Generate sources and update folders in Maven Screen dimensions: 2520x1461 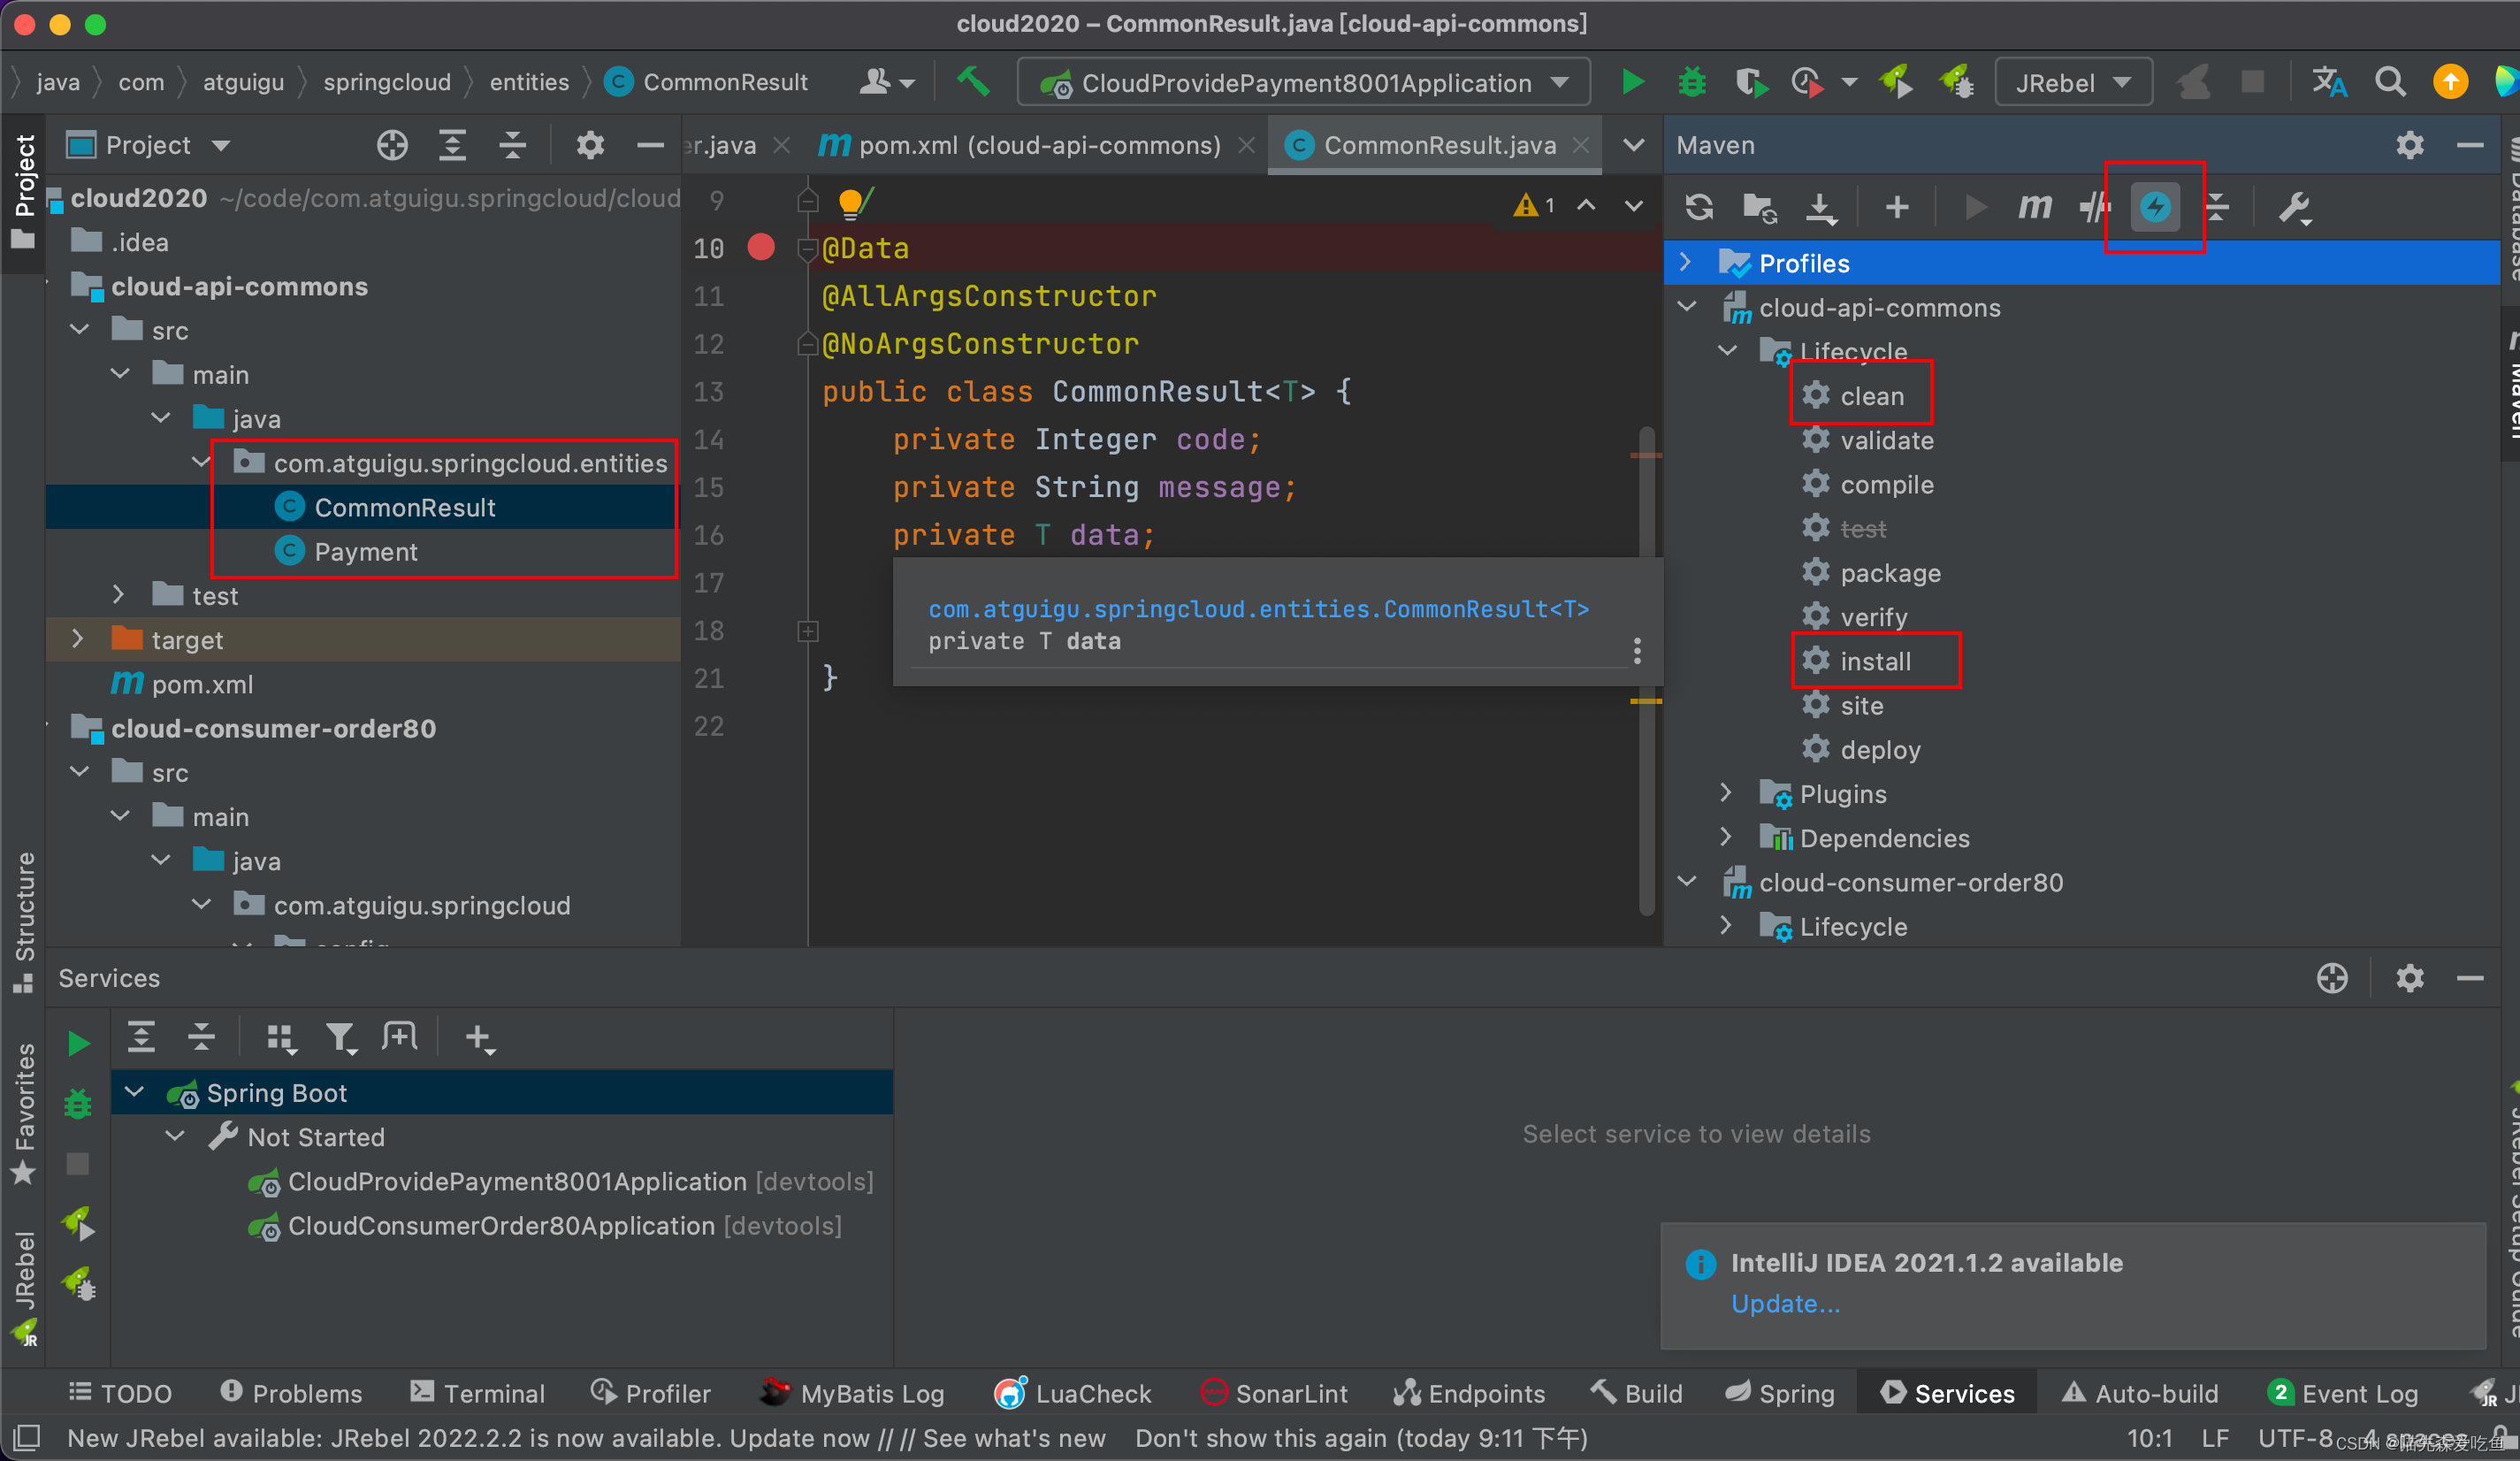(x=1760, y=207)
